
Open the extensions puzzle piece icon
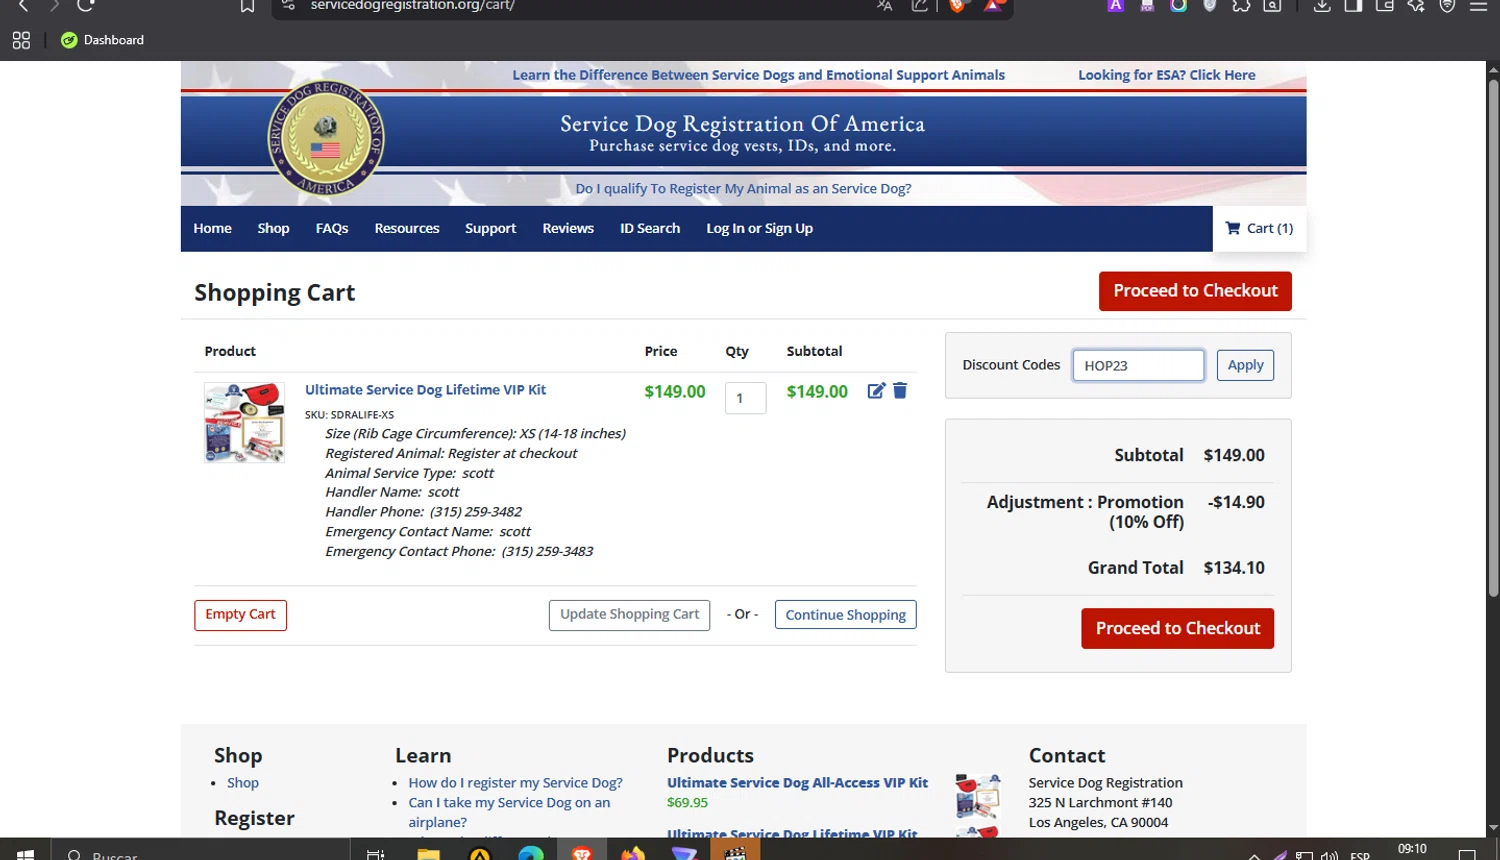pos(1241,6)
